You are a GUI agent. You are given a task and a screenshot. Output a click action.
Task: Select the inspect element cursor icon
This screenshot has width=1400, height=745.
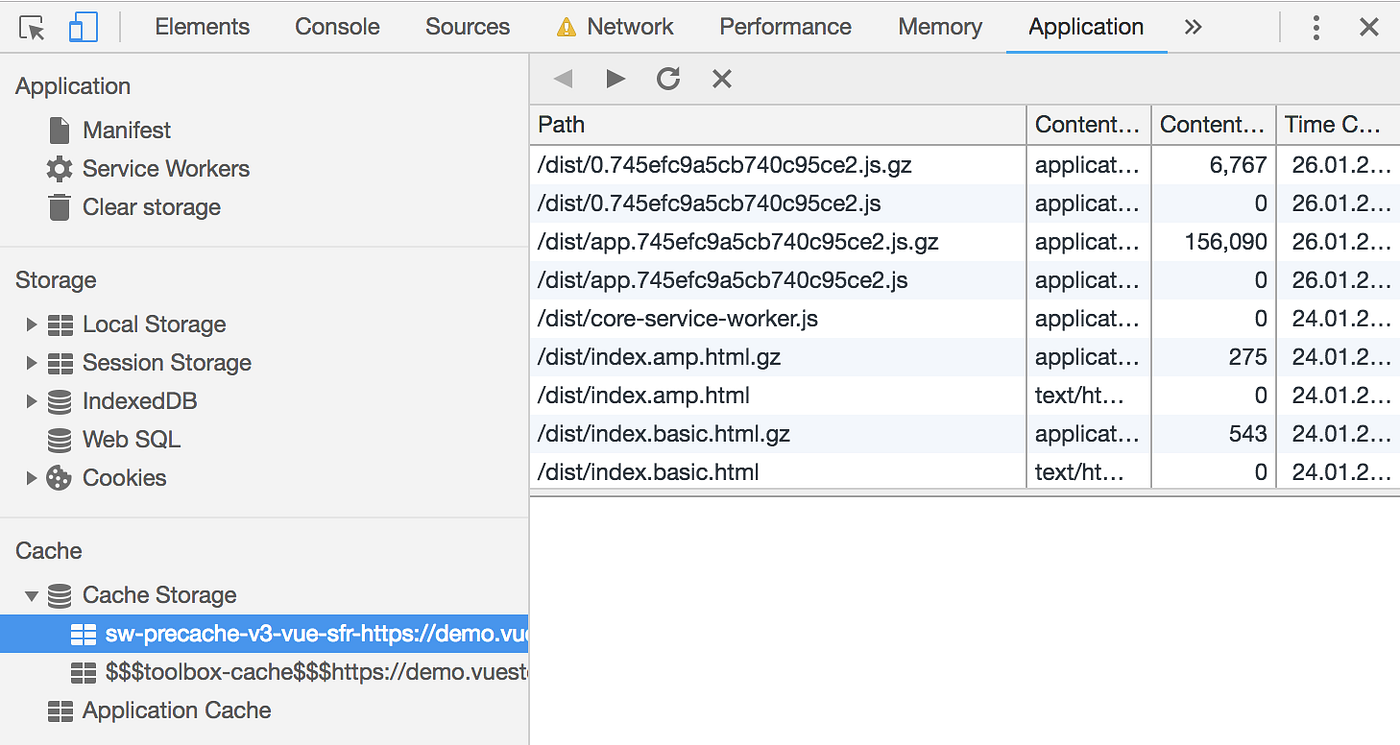[x=32, y=27]
